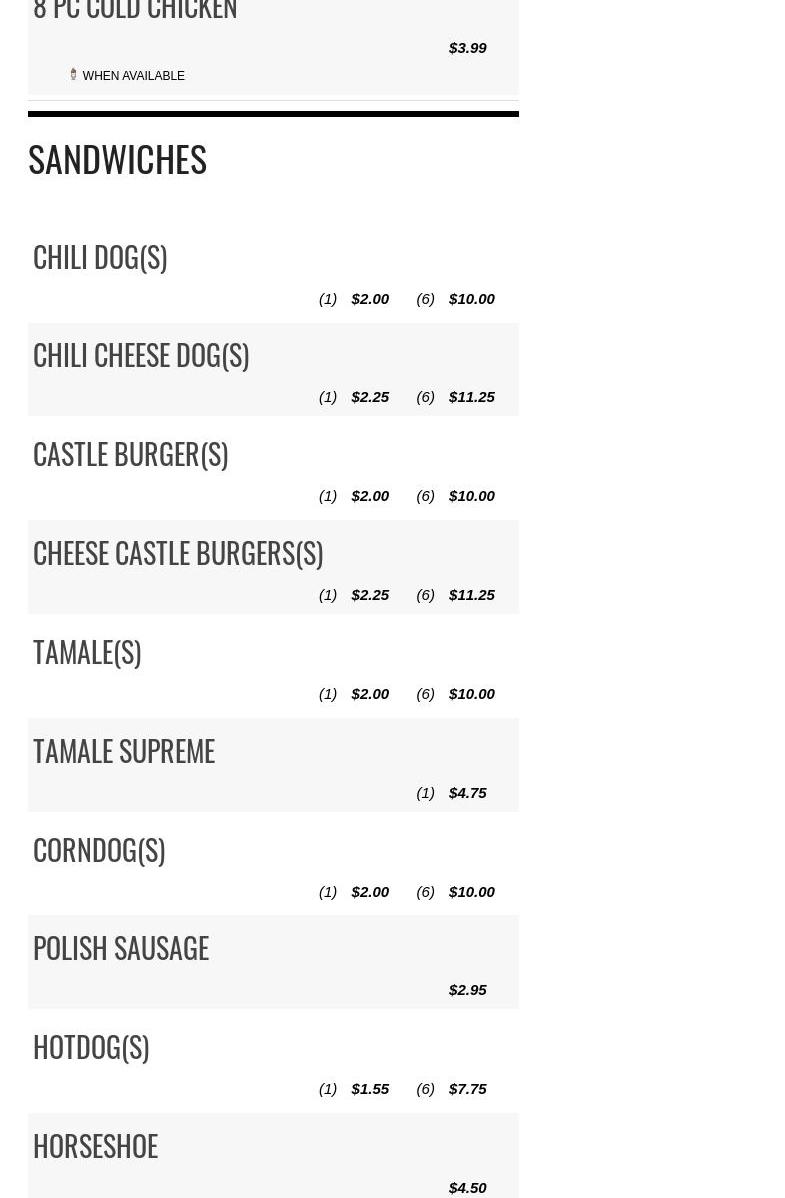This screenshot has width=785, height=1198.
Task: Click the small icon beside When Available
Action: 73,75
